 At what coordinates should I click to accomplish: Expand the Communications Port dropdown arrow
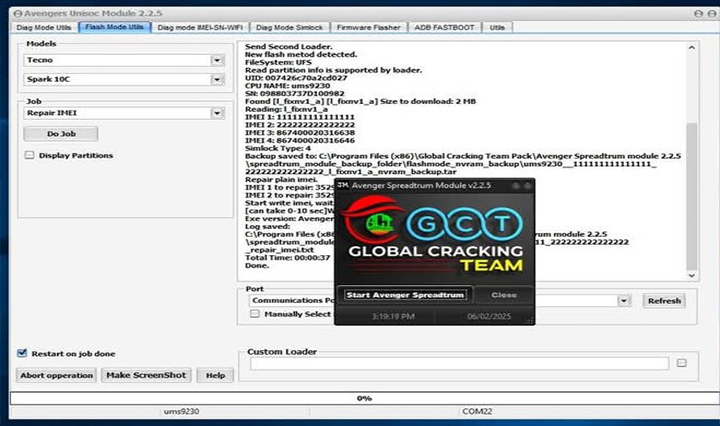tap(623, 301)
